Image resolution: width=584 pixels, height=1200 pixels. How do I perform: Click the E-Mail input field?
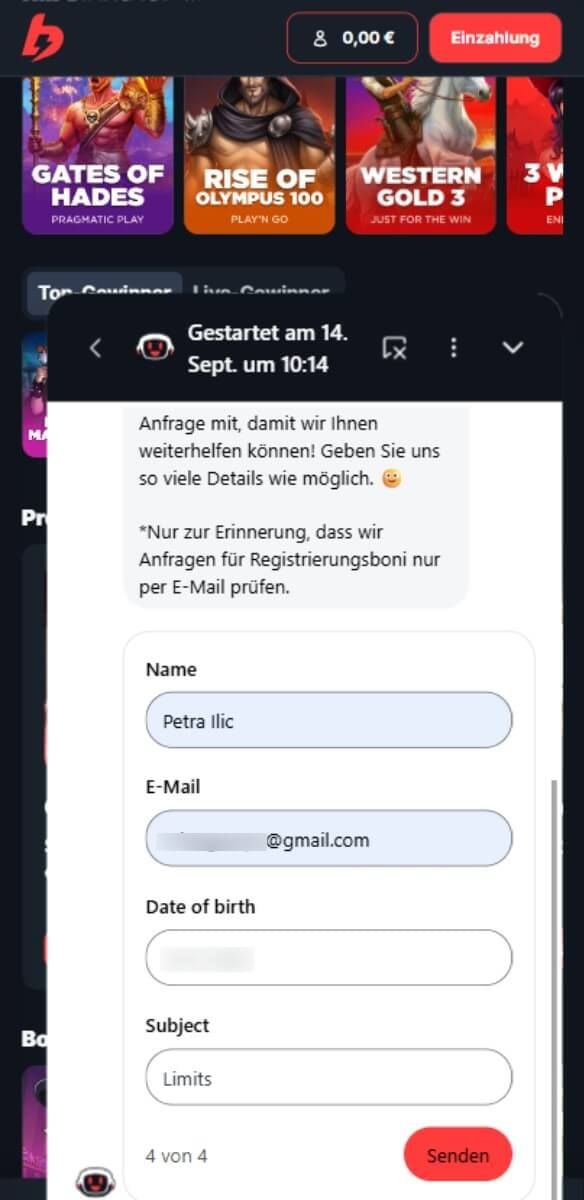(329, 838)
